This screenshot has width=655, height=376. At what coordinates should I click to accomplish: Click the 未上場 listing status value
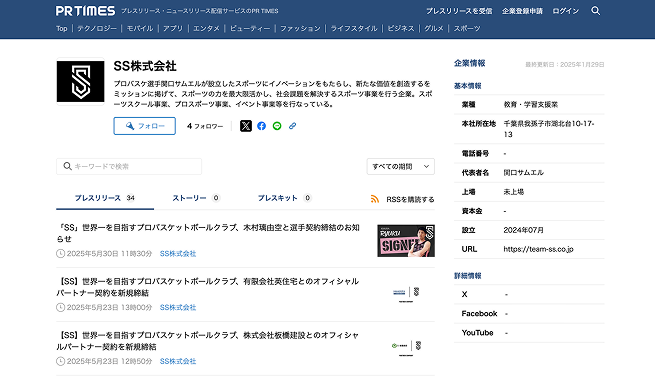tap(513, 192)
